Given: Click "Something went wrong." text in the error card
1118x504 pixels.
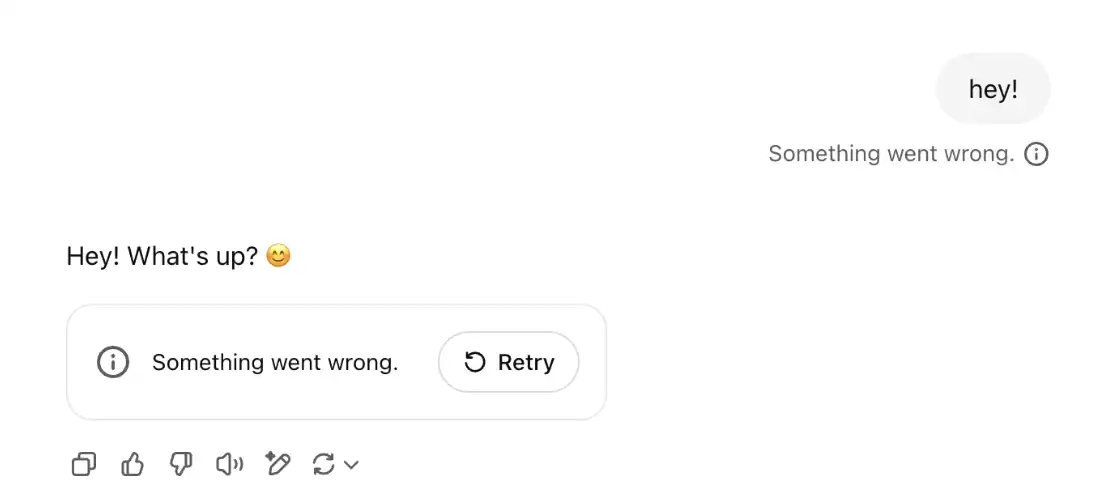Looking at the screenshot, I should point(275,362).
